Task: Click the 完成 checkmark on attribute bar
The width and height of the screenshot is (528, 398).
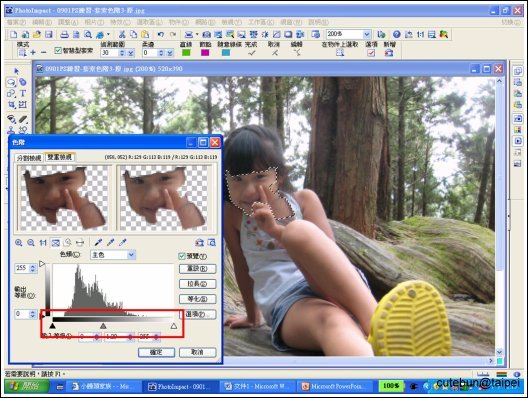Action: (x=251, y=53)
